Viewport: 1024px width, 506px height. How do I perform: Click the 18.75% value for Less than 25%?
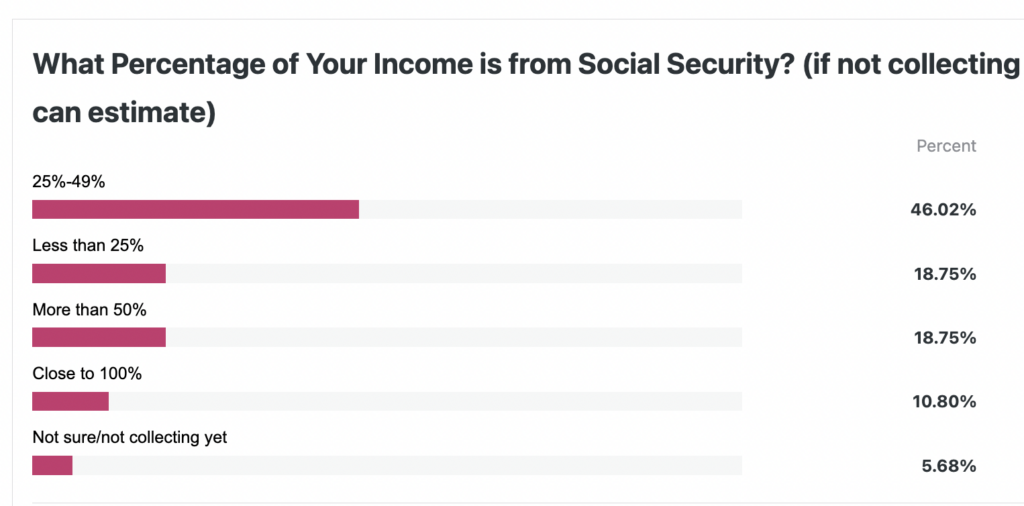[944, 274]
